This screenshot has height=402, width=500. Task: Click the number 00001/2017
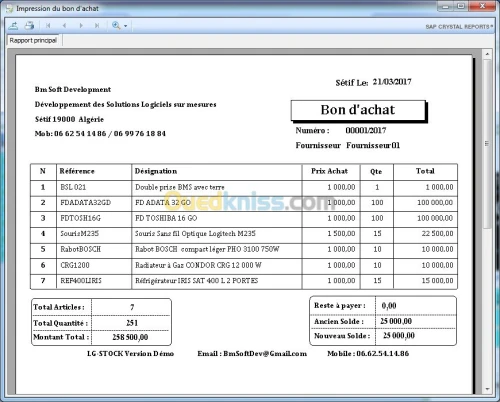pyautogui.click(x=366, y=130)
